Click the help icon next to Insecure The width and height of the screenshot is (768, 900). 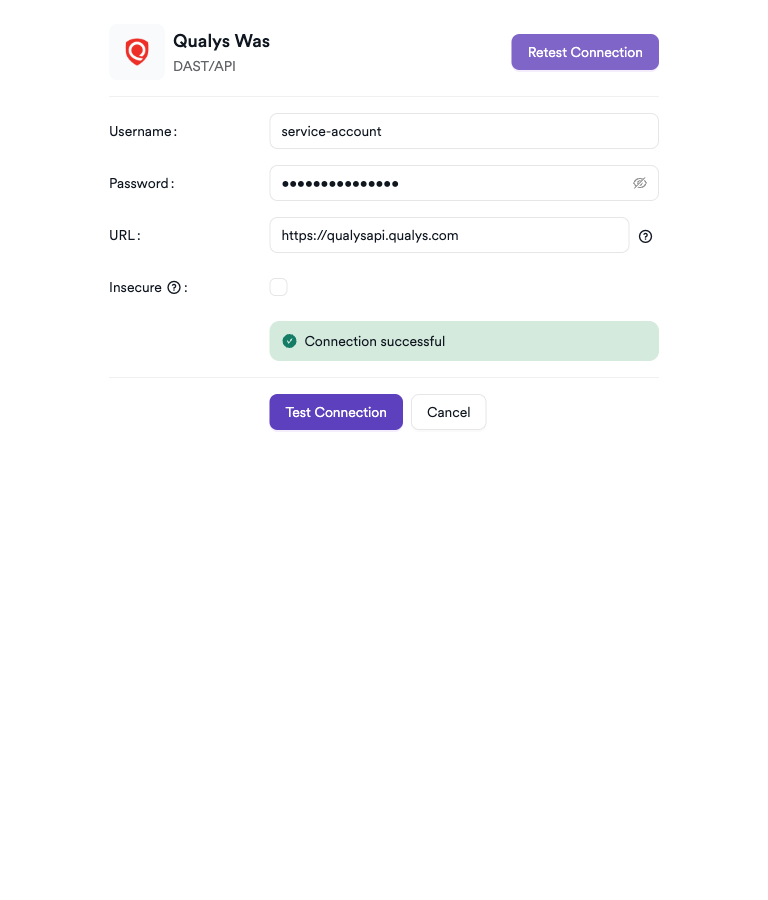[174, 288]
